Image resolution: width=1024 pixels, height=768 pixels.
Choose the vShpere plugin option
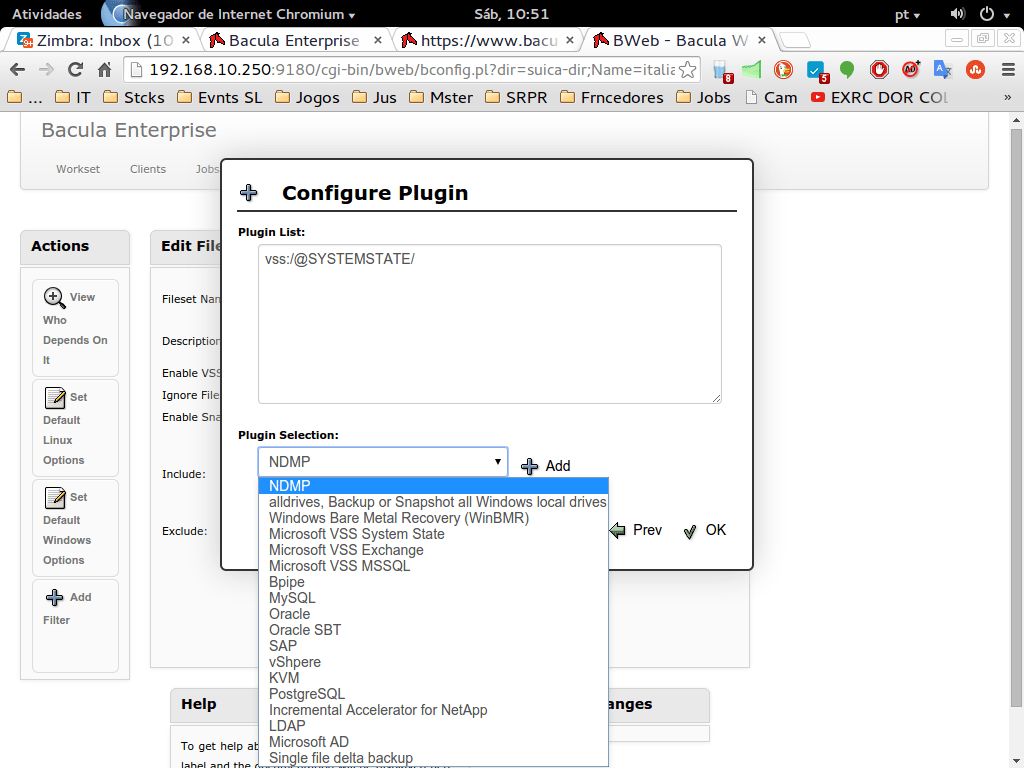tap(434, 662)
